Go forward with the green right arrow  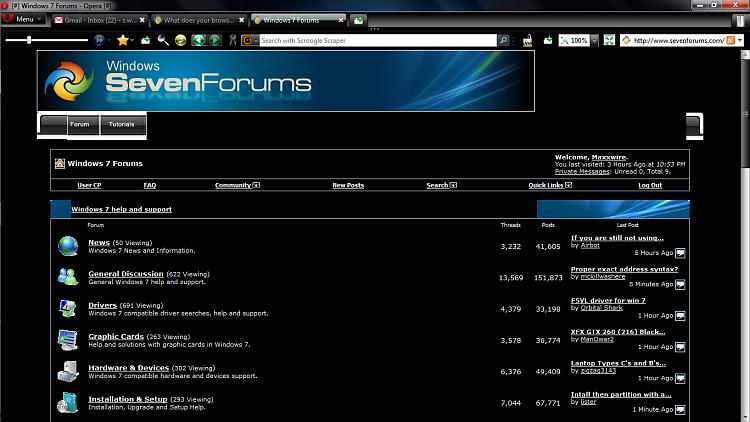click(x=215, y=41)
